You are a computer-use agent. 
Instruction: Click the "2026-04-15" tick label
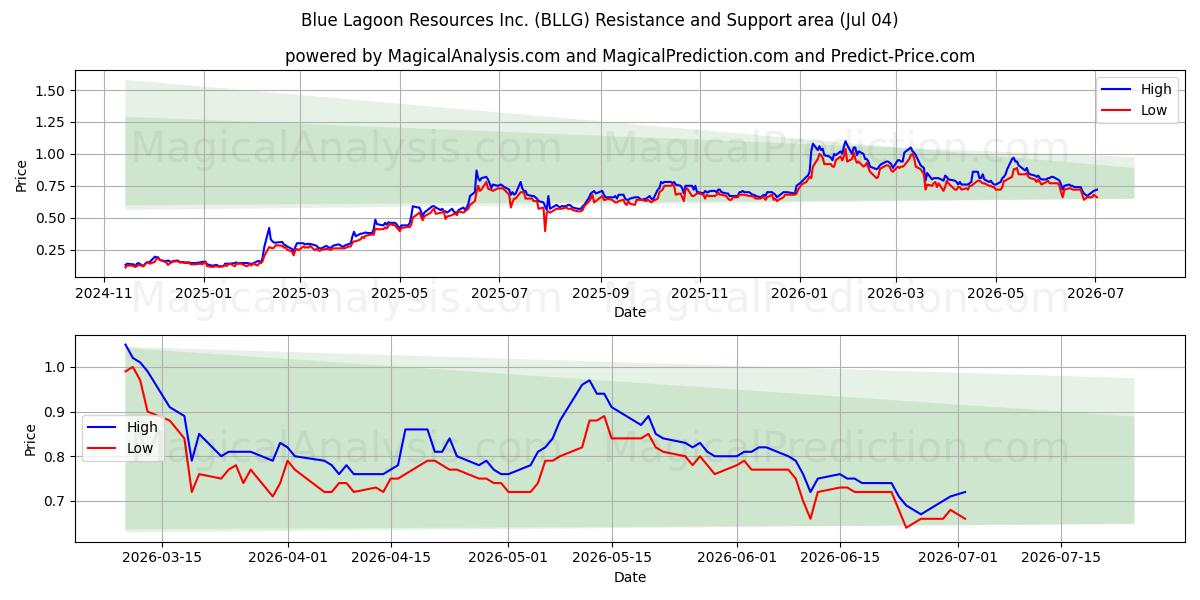[x=390, y=558]
